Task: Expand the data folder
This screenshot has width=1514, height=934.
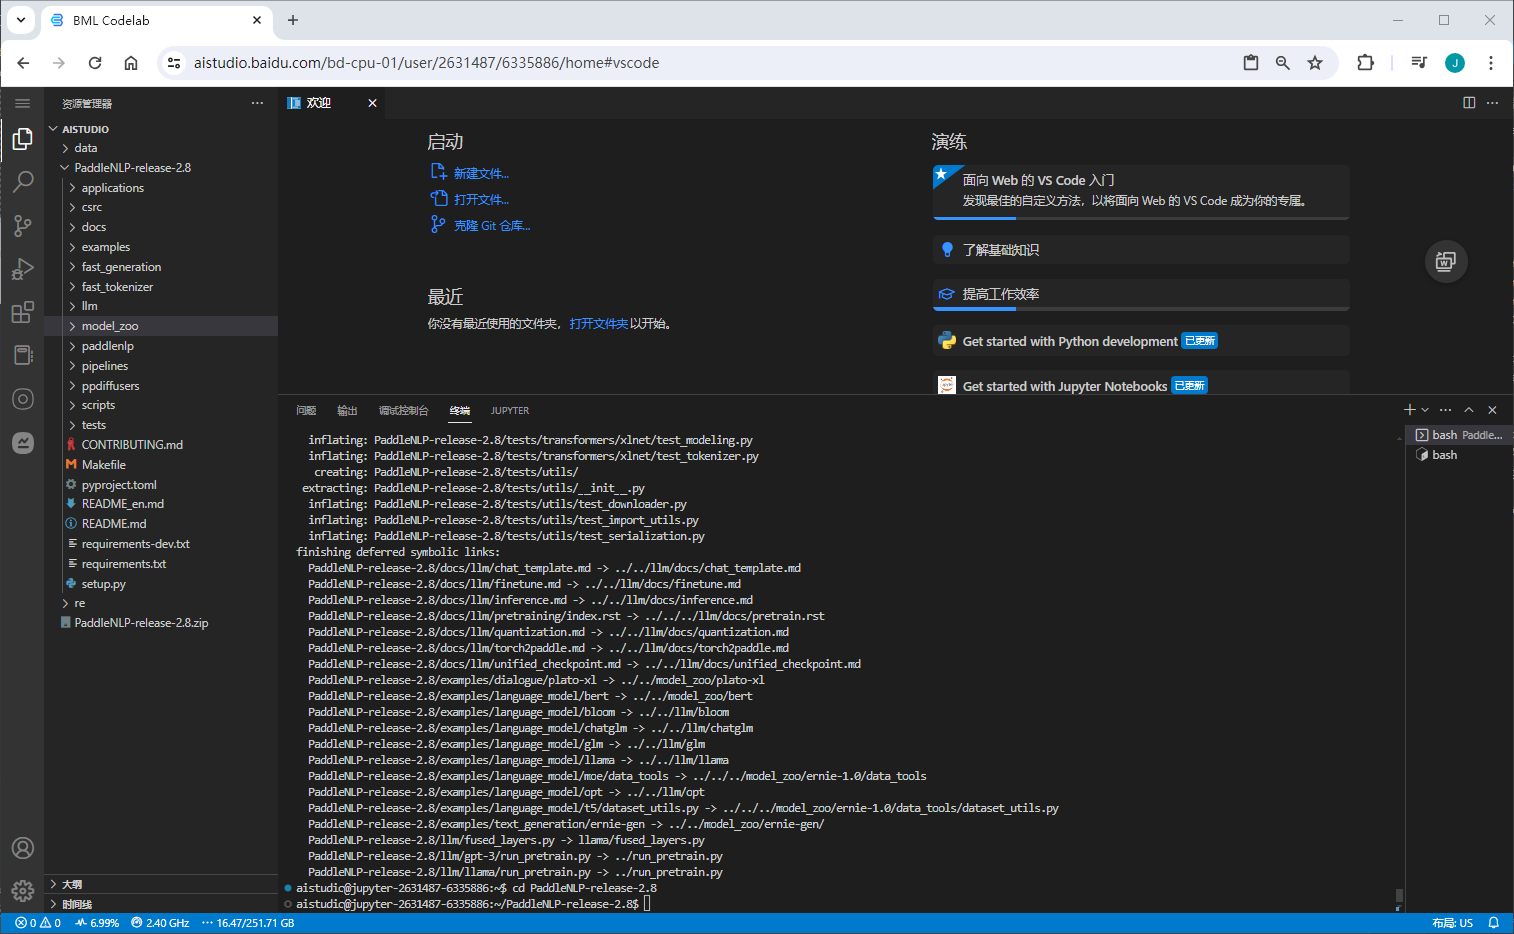Action: click(161, 148)
